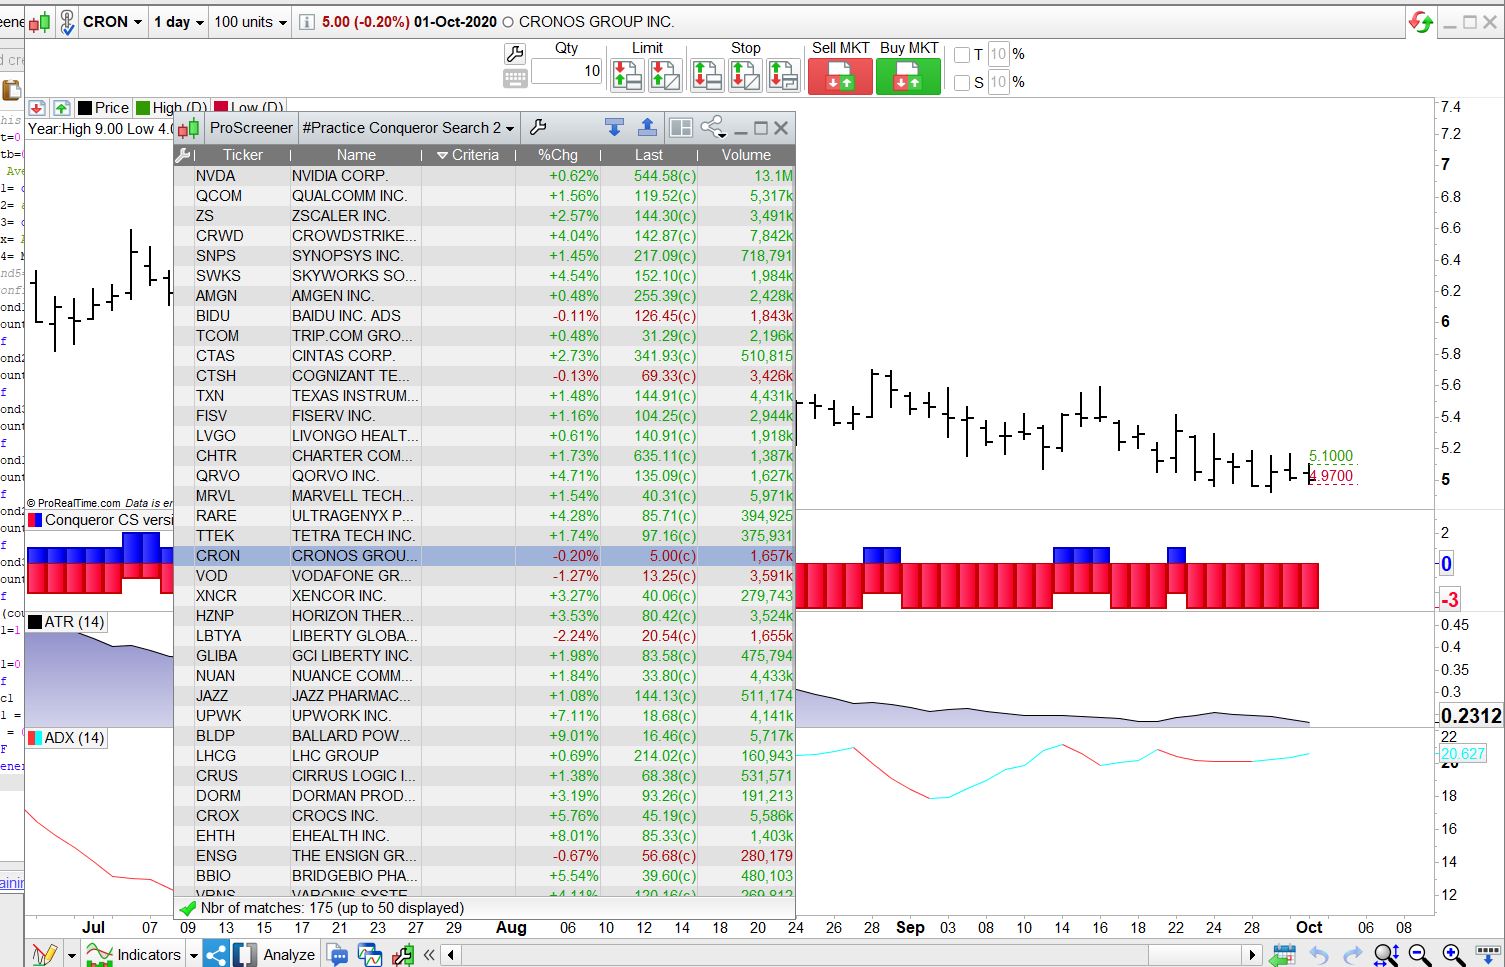Open drawing tools dropdown arrow beside pencil
Image resolution: width=1505 pixels, height=967 pixels.
(x=72, y=956)
